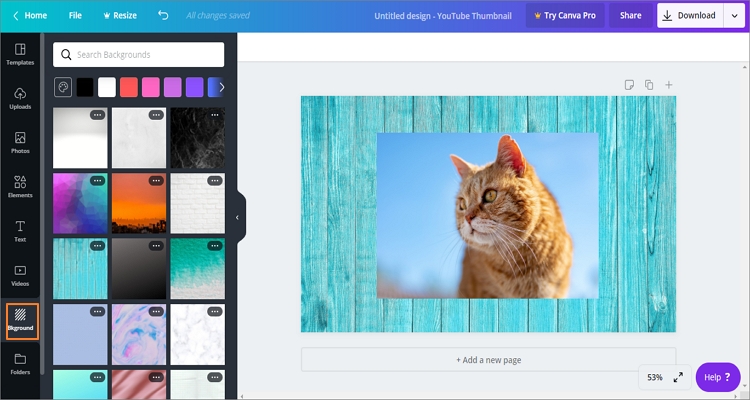750x400 pixels.
Task: Open the Resize menu
Action: (120, 15)
